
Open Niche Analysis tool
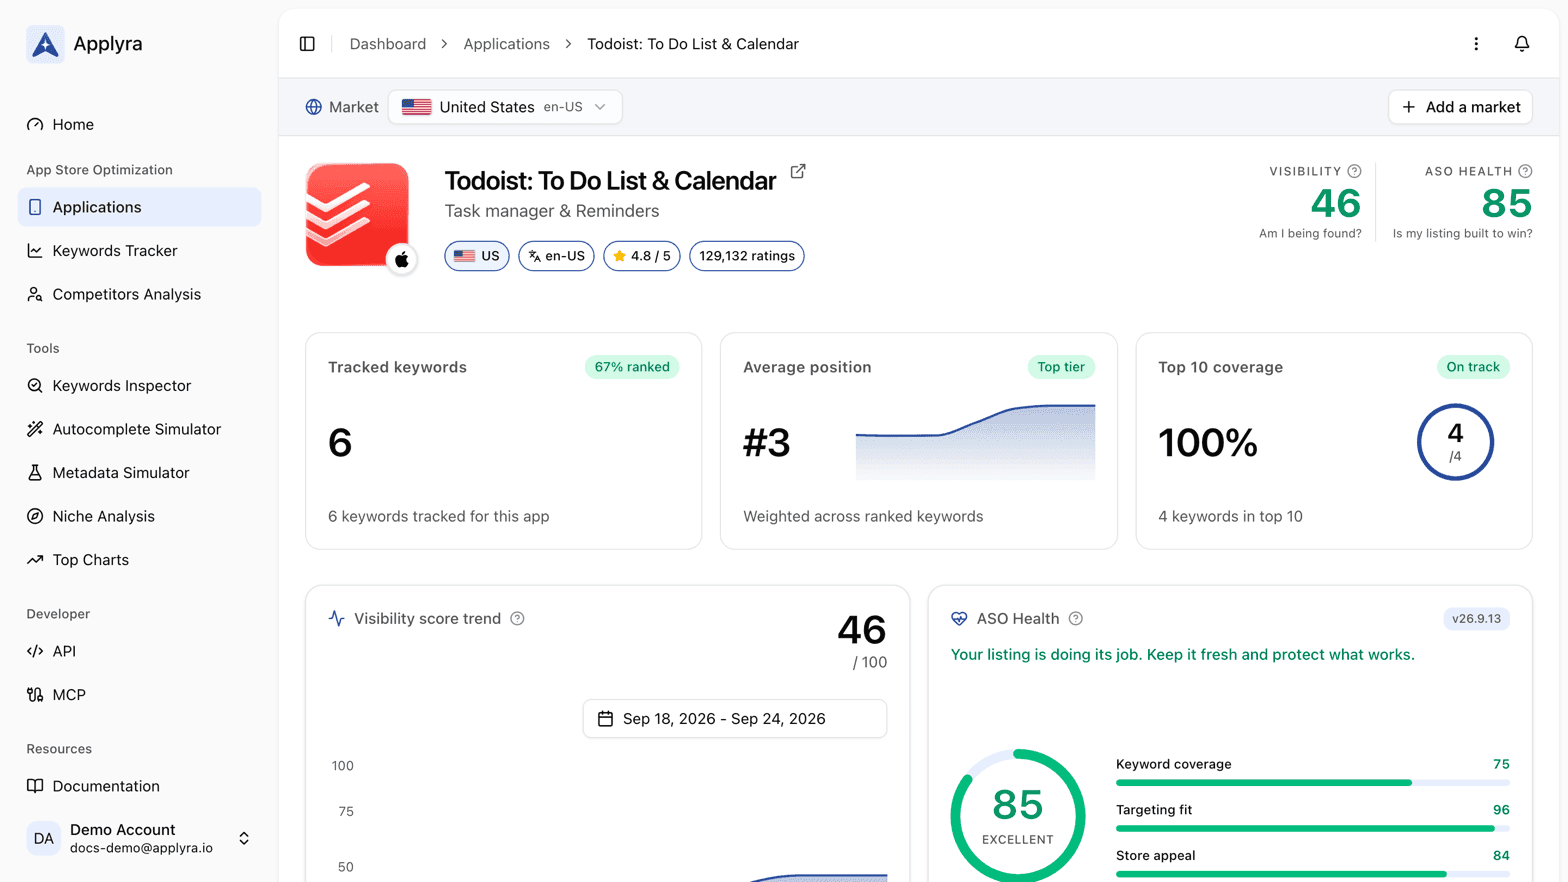click(x=139, y=516)
